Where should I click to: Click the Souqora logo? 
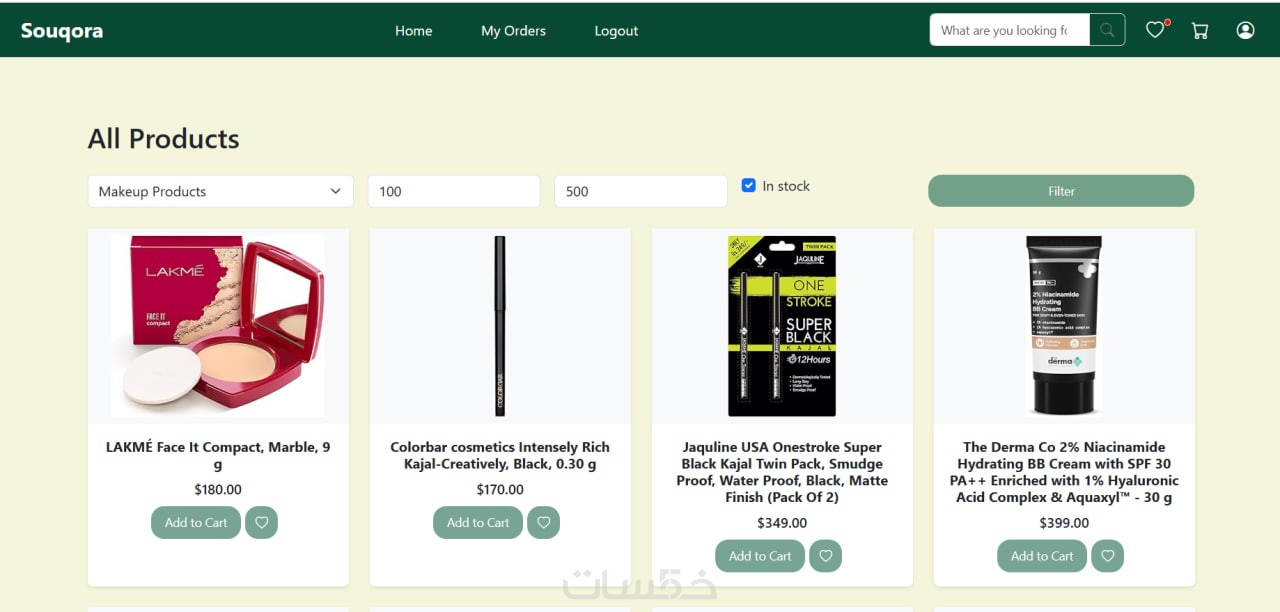pyautogui.click(x=62, y=31)
